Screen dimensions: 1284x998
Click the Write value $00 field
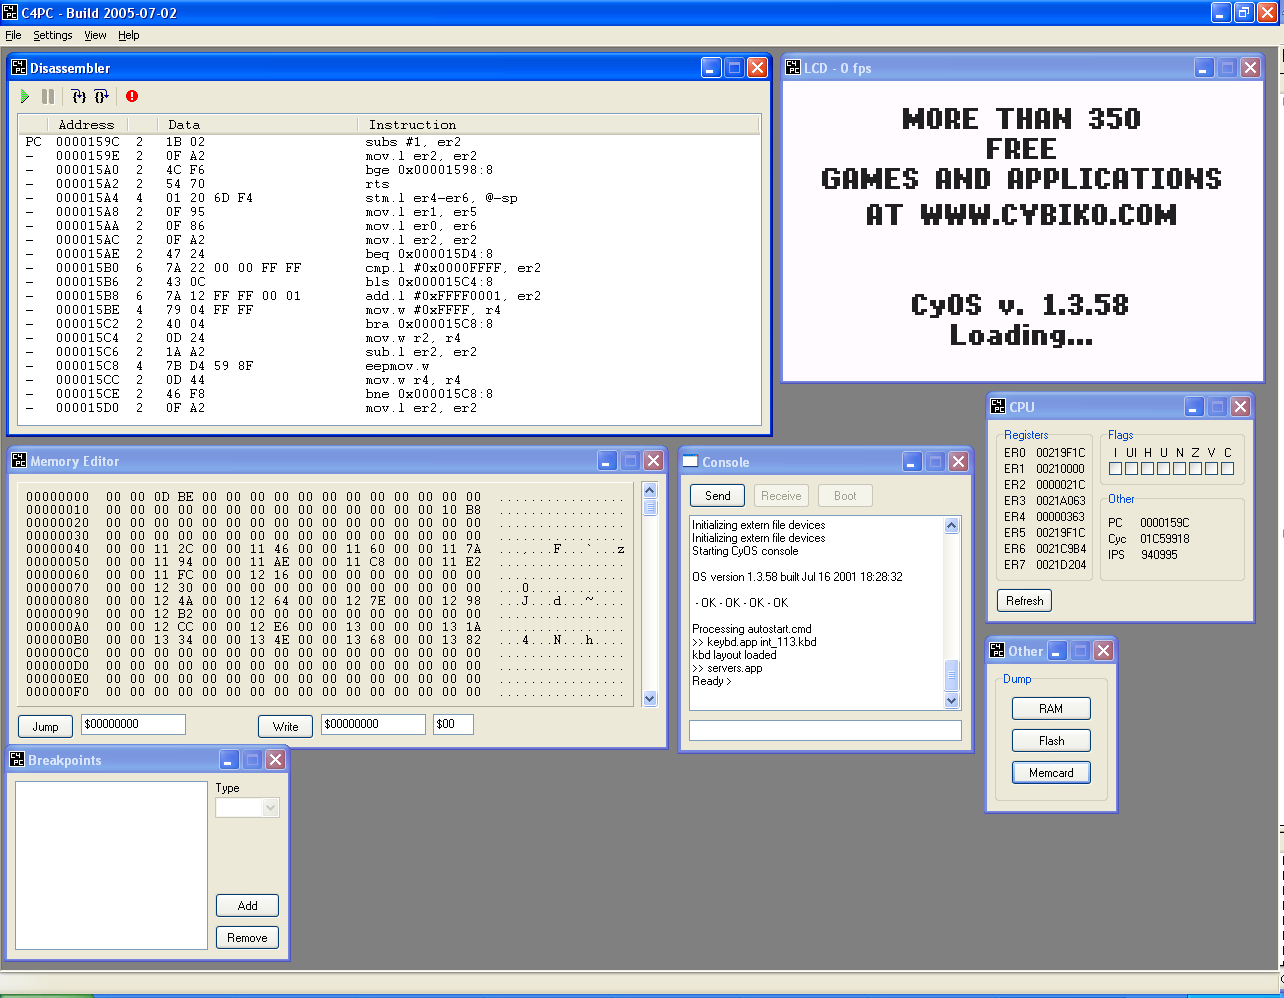click(453, 724)
